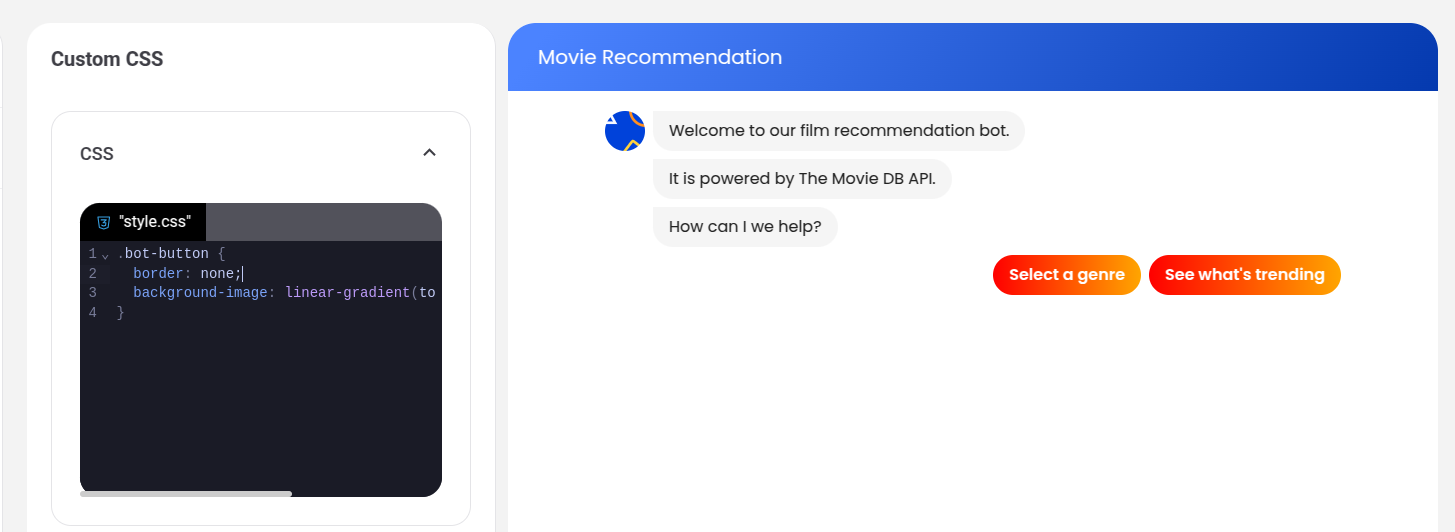This screenshot has width=1455, height=532.
Task: Click the "CSS" accordion section label
Action: pos(97,154)
